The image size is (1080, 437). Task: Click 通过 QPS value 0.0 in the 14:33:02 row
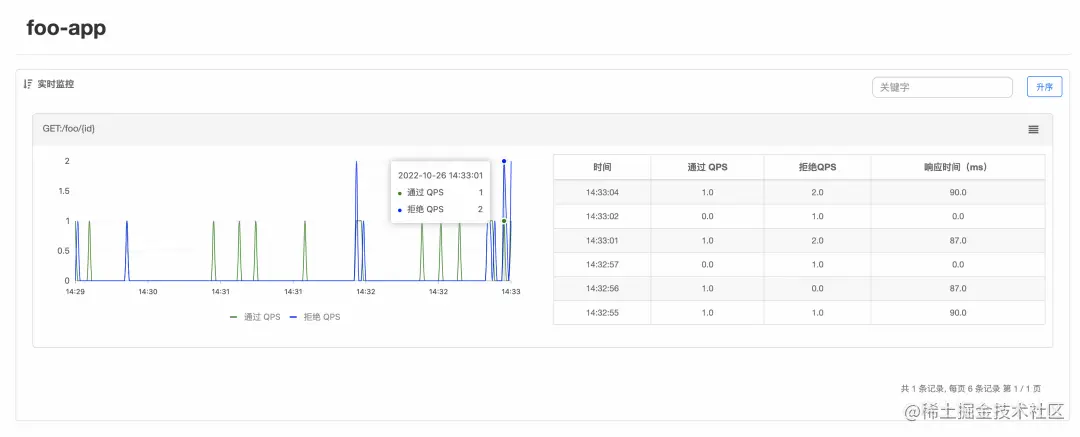click(707, 216)
